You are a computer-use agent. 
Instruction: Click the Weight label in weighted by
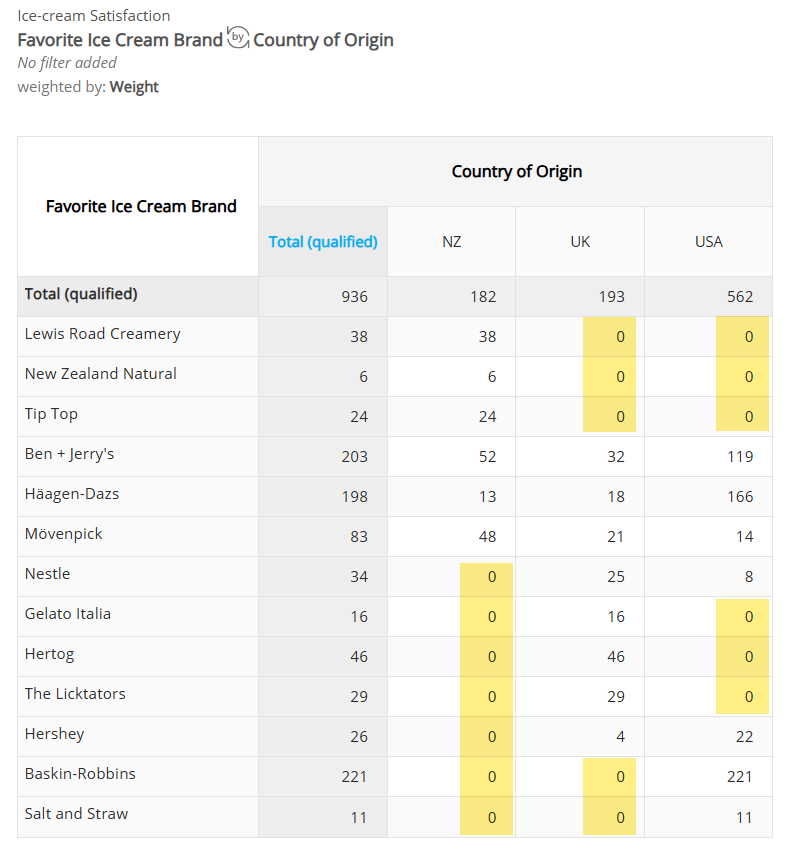coord(134,87)
